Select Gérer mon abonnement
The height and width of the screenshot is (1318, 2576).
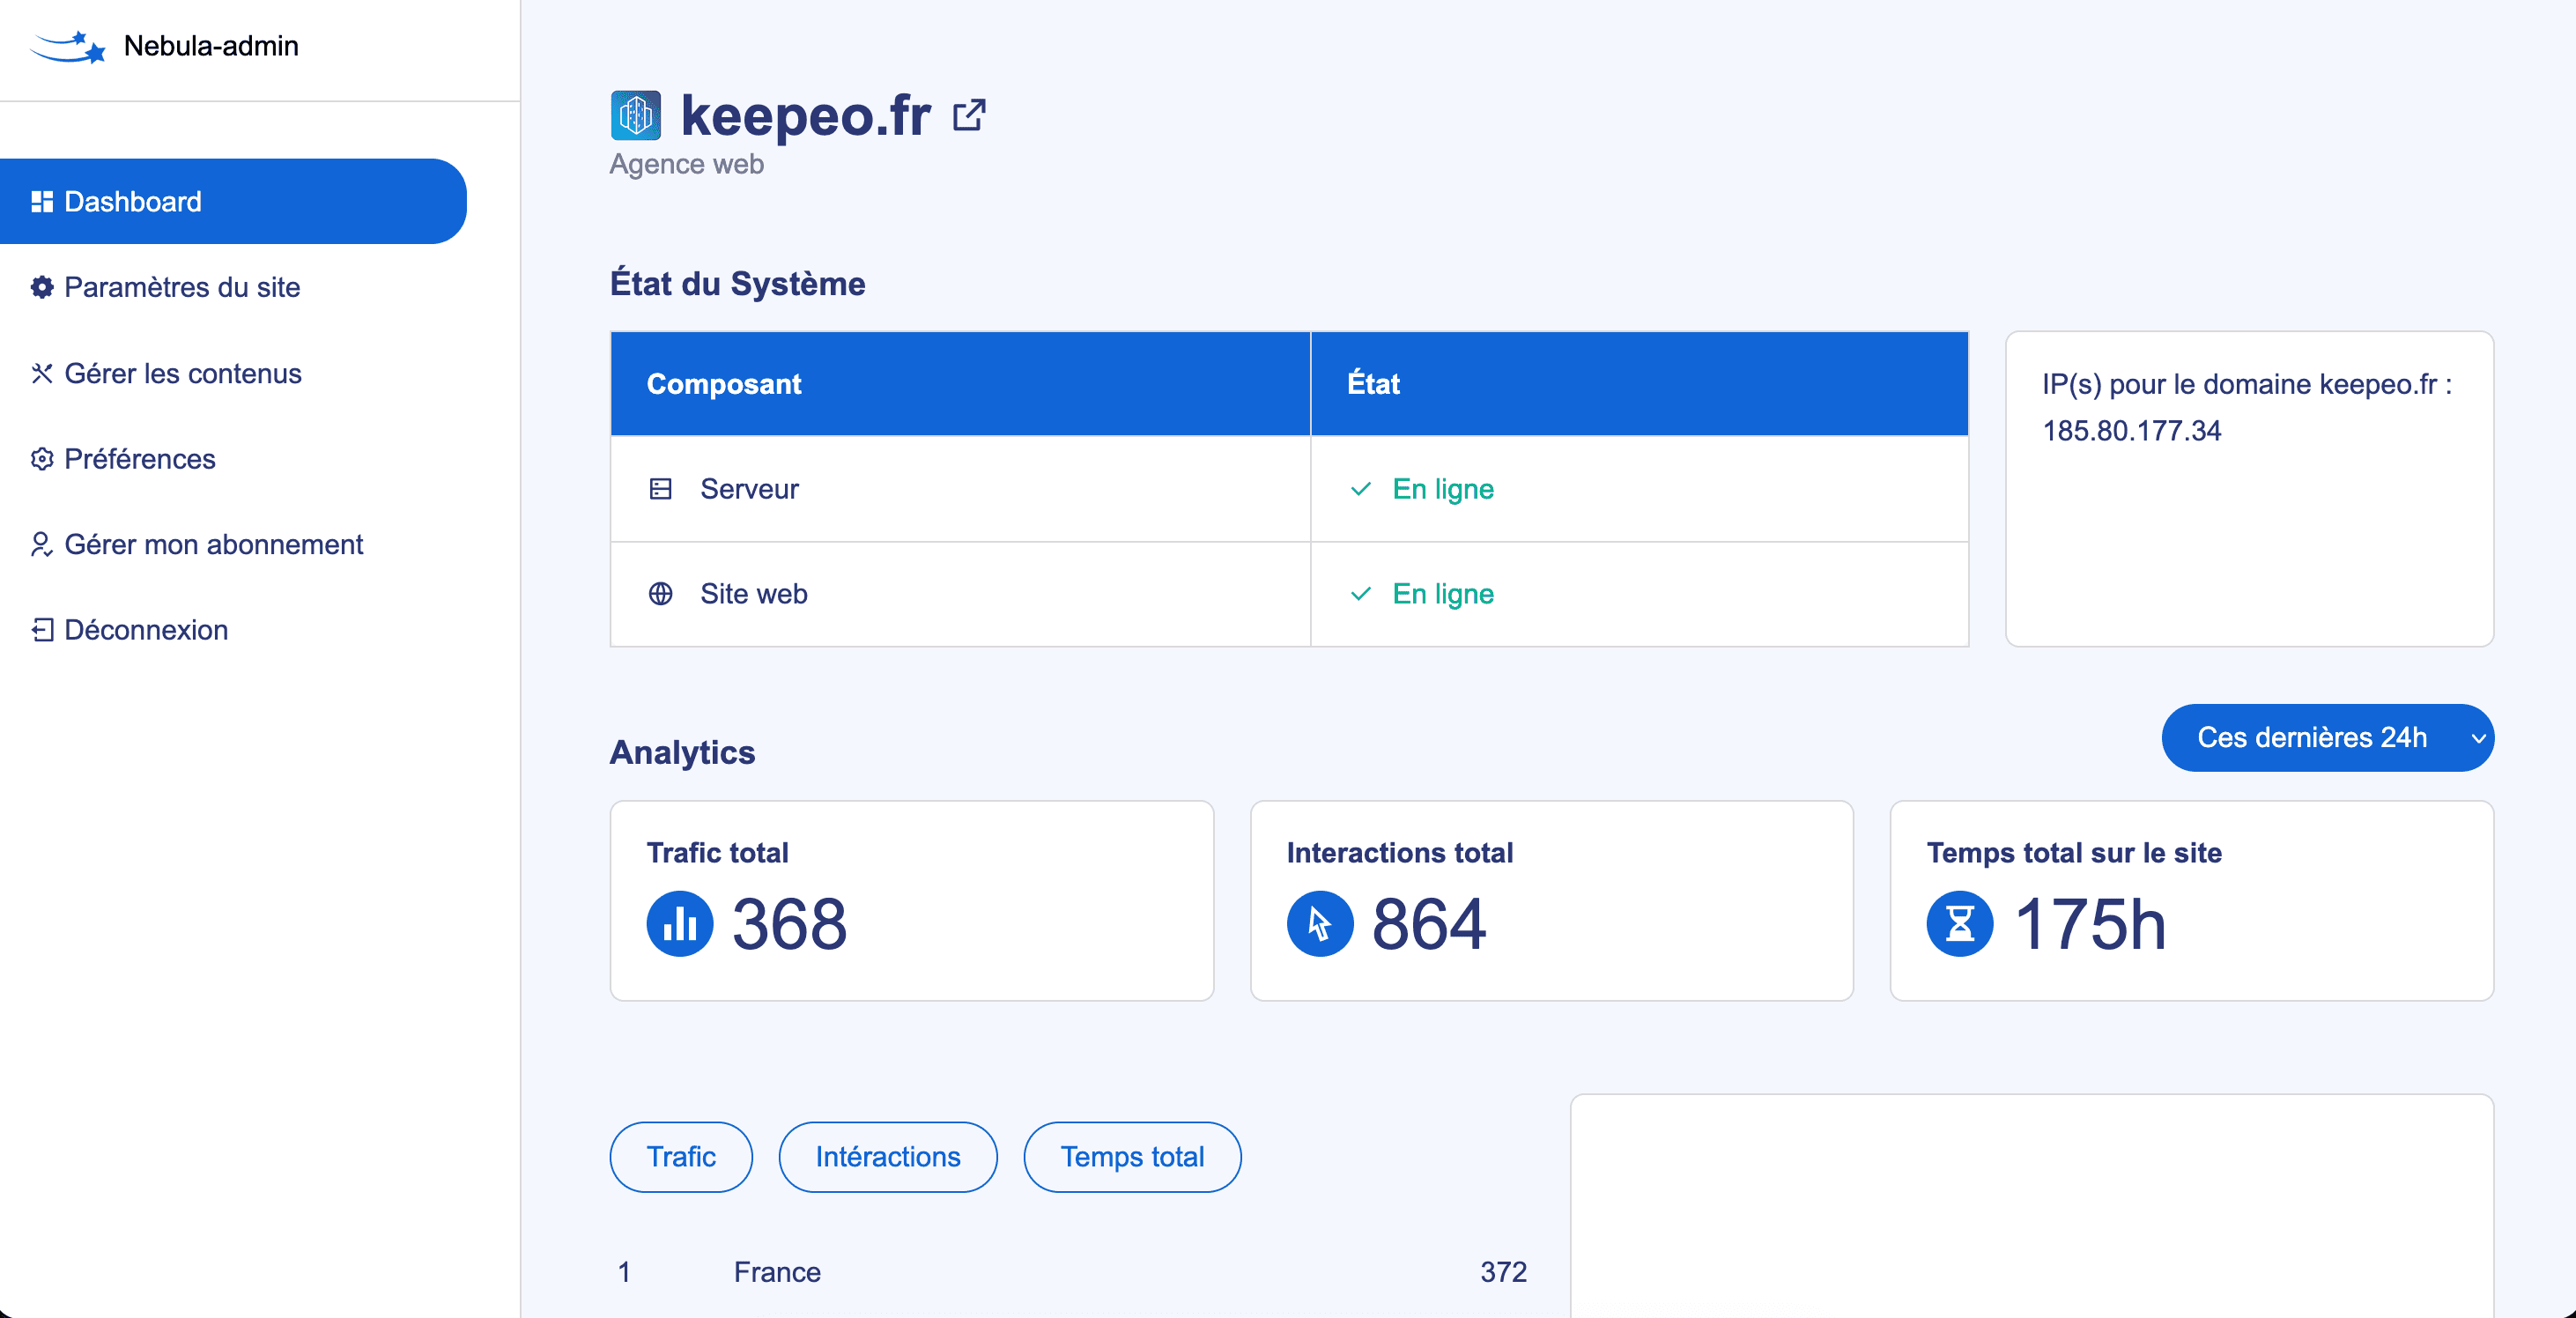(x=197, y=544)
